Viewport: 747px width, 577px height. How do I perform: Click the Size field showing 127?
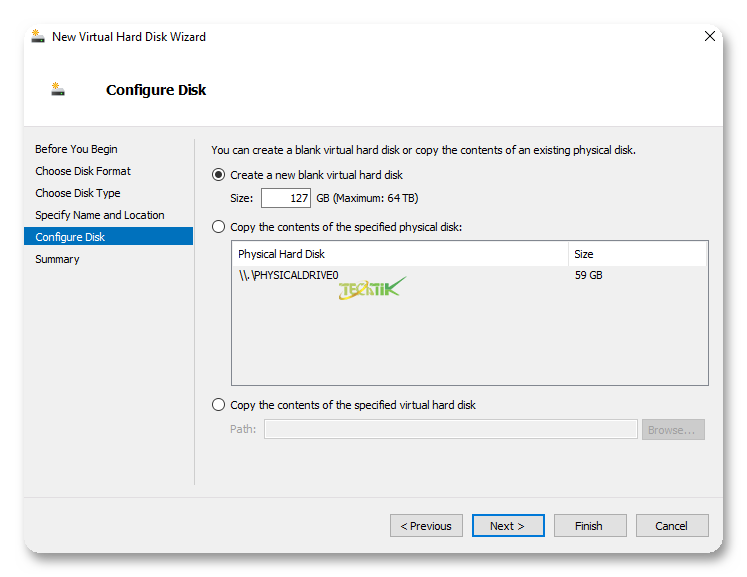click(x=285, y=198)
